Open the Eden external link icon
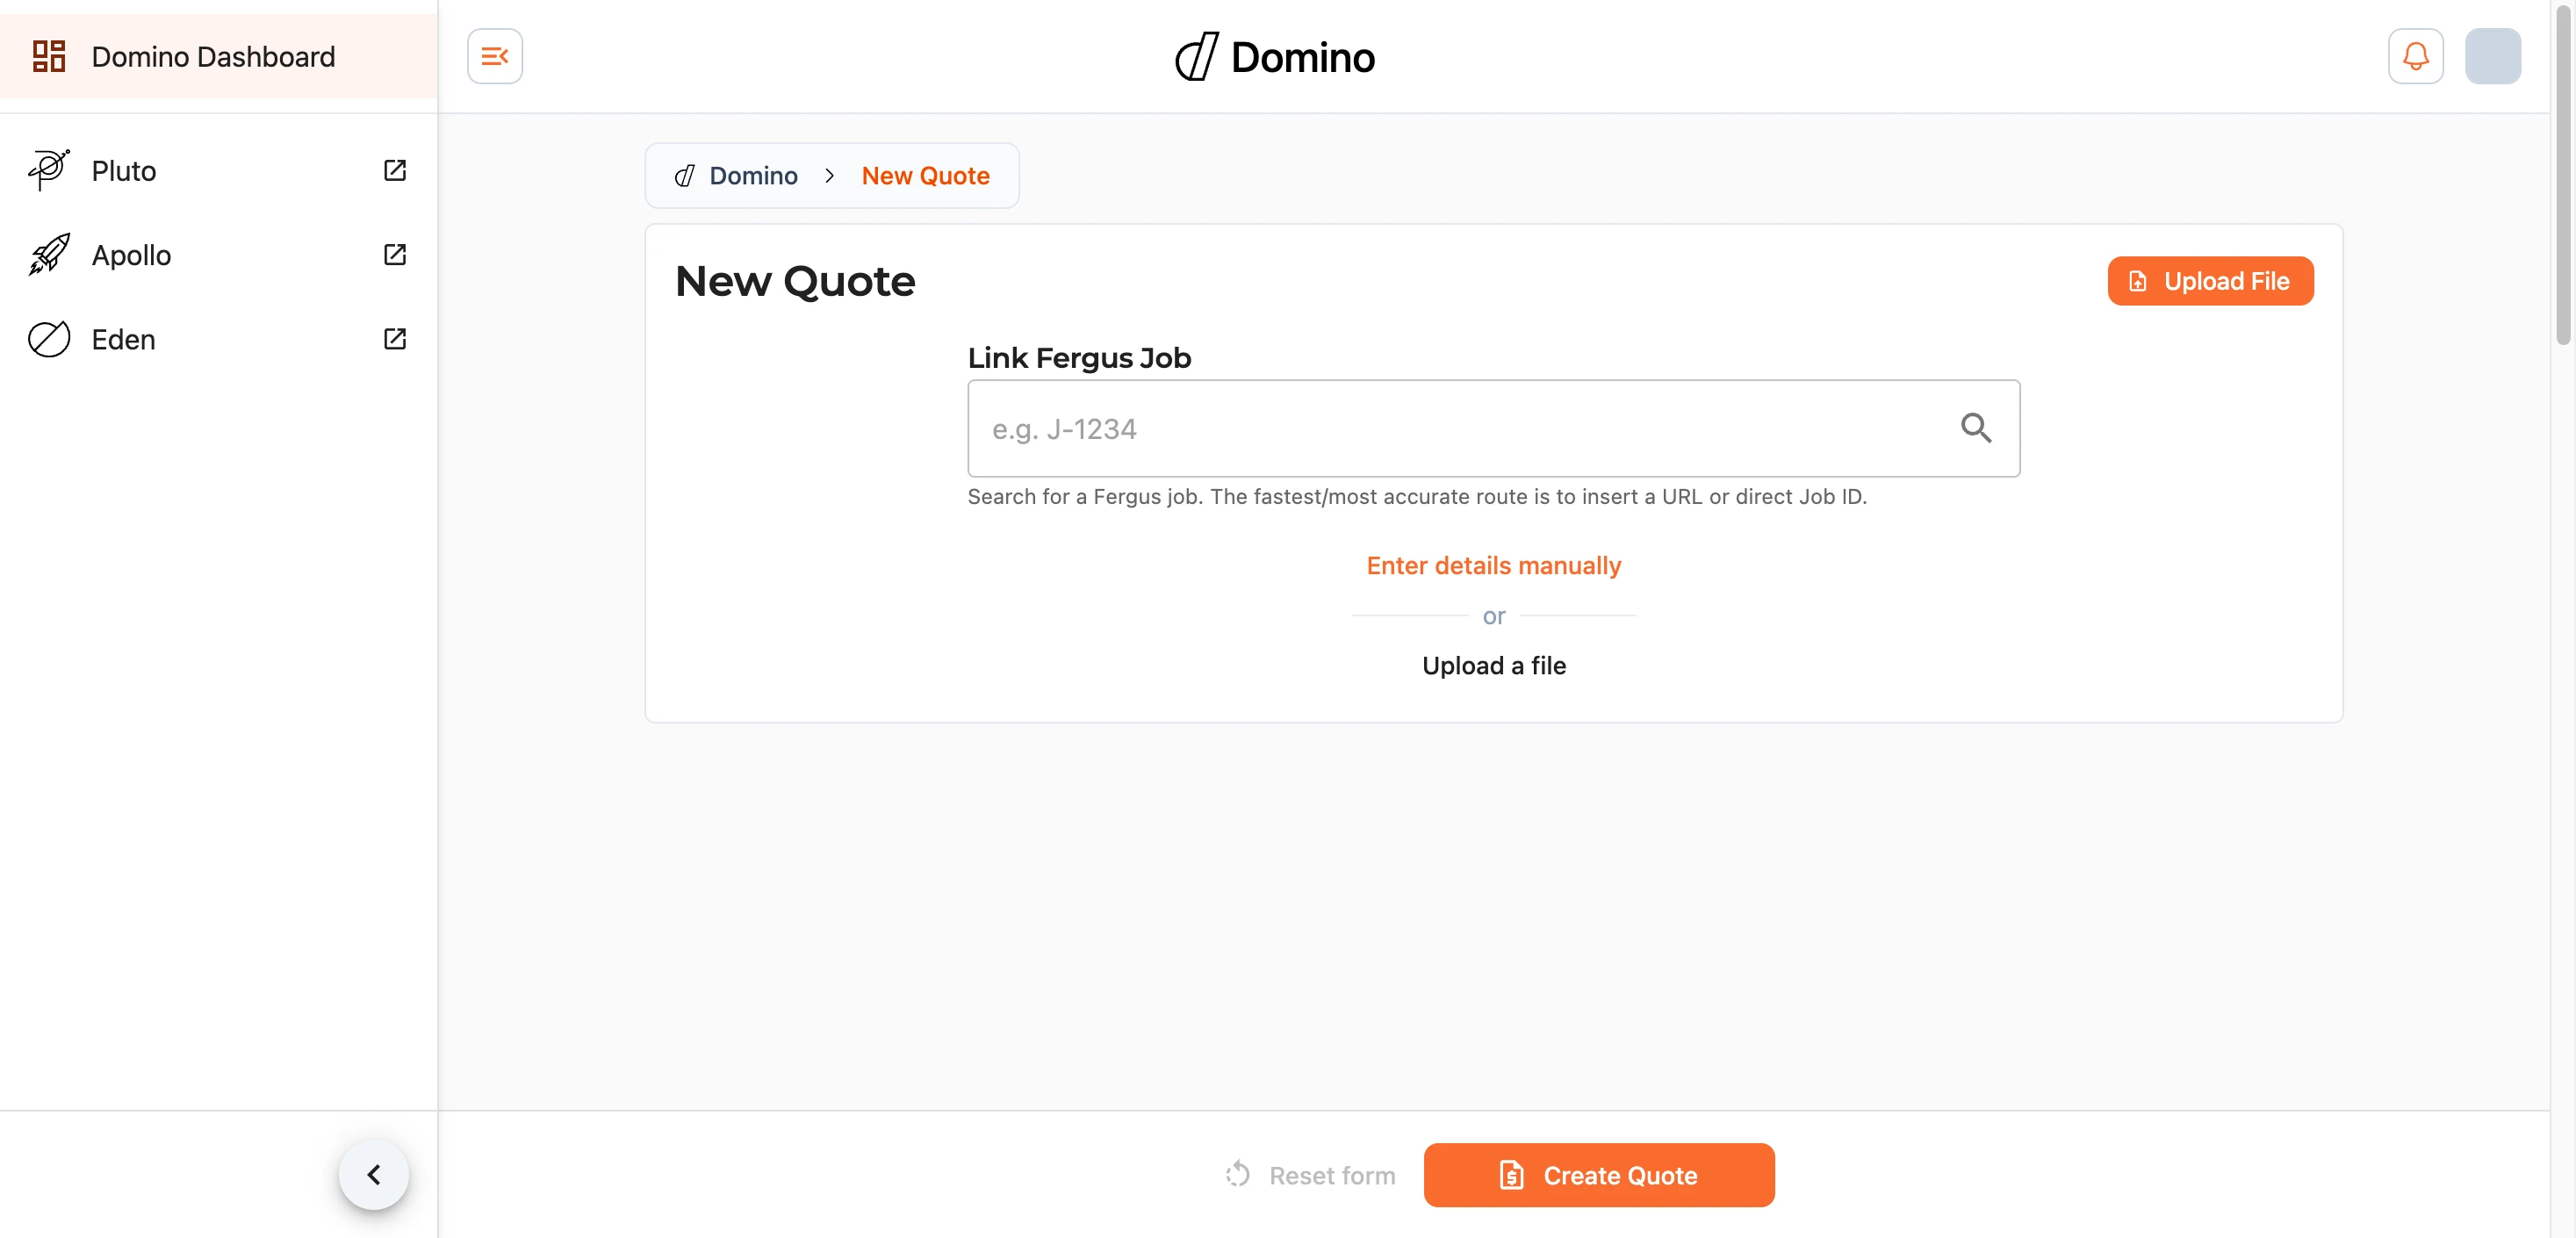Image resolution: width=2576 pixels, height=1238 pixels. click(395, 339)
